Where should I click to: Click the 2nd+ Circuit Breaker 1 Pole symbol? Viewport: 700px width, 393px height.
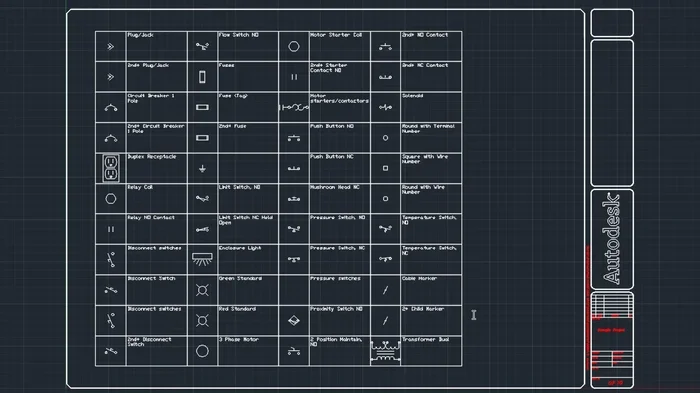pos(111,138)
